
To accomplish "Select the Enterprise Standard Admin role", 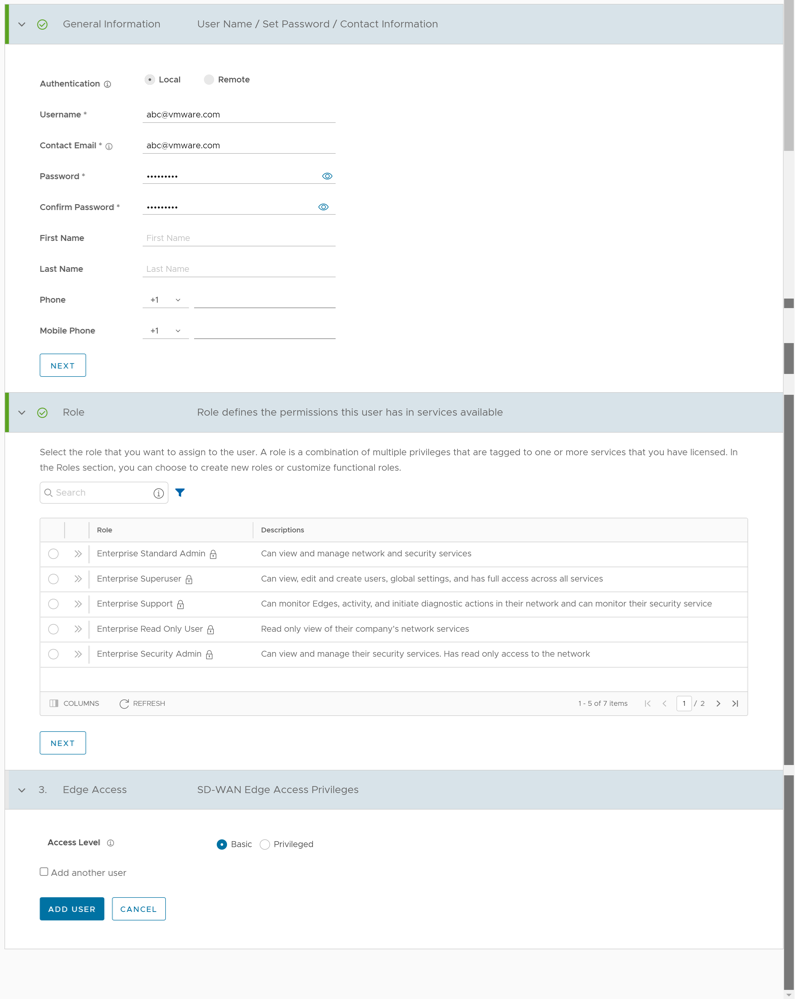I will click(54, 554).
